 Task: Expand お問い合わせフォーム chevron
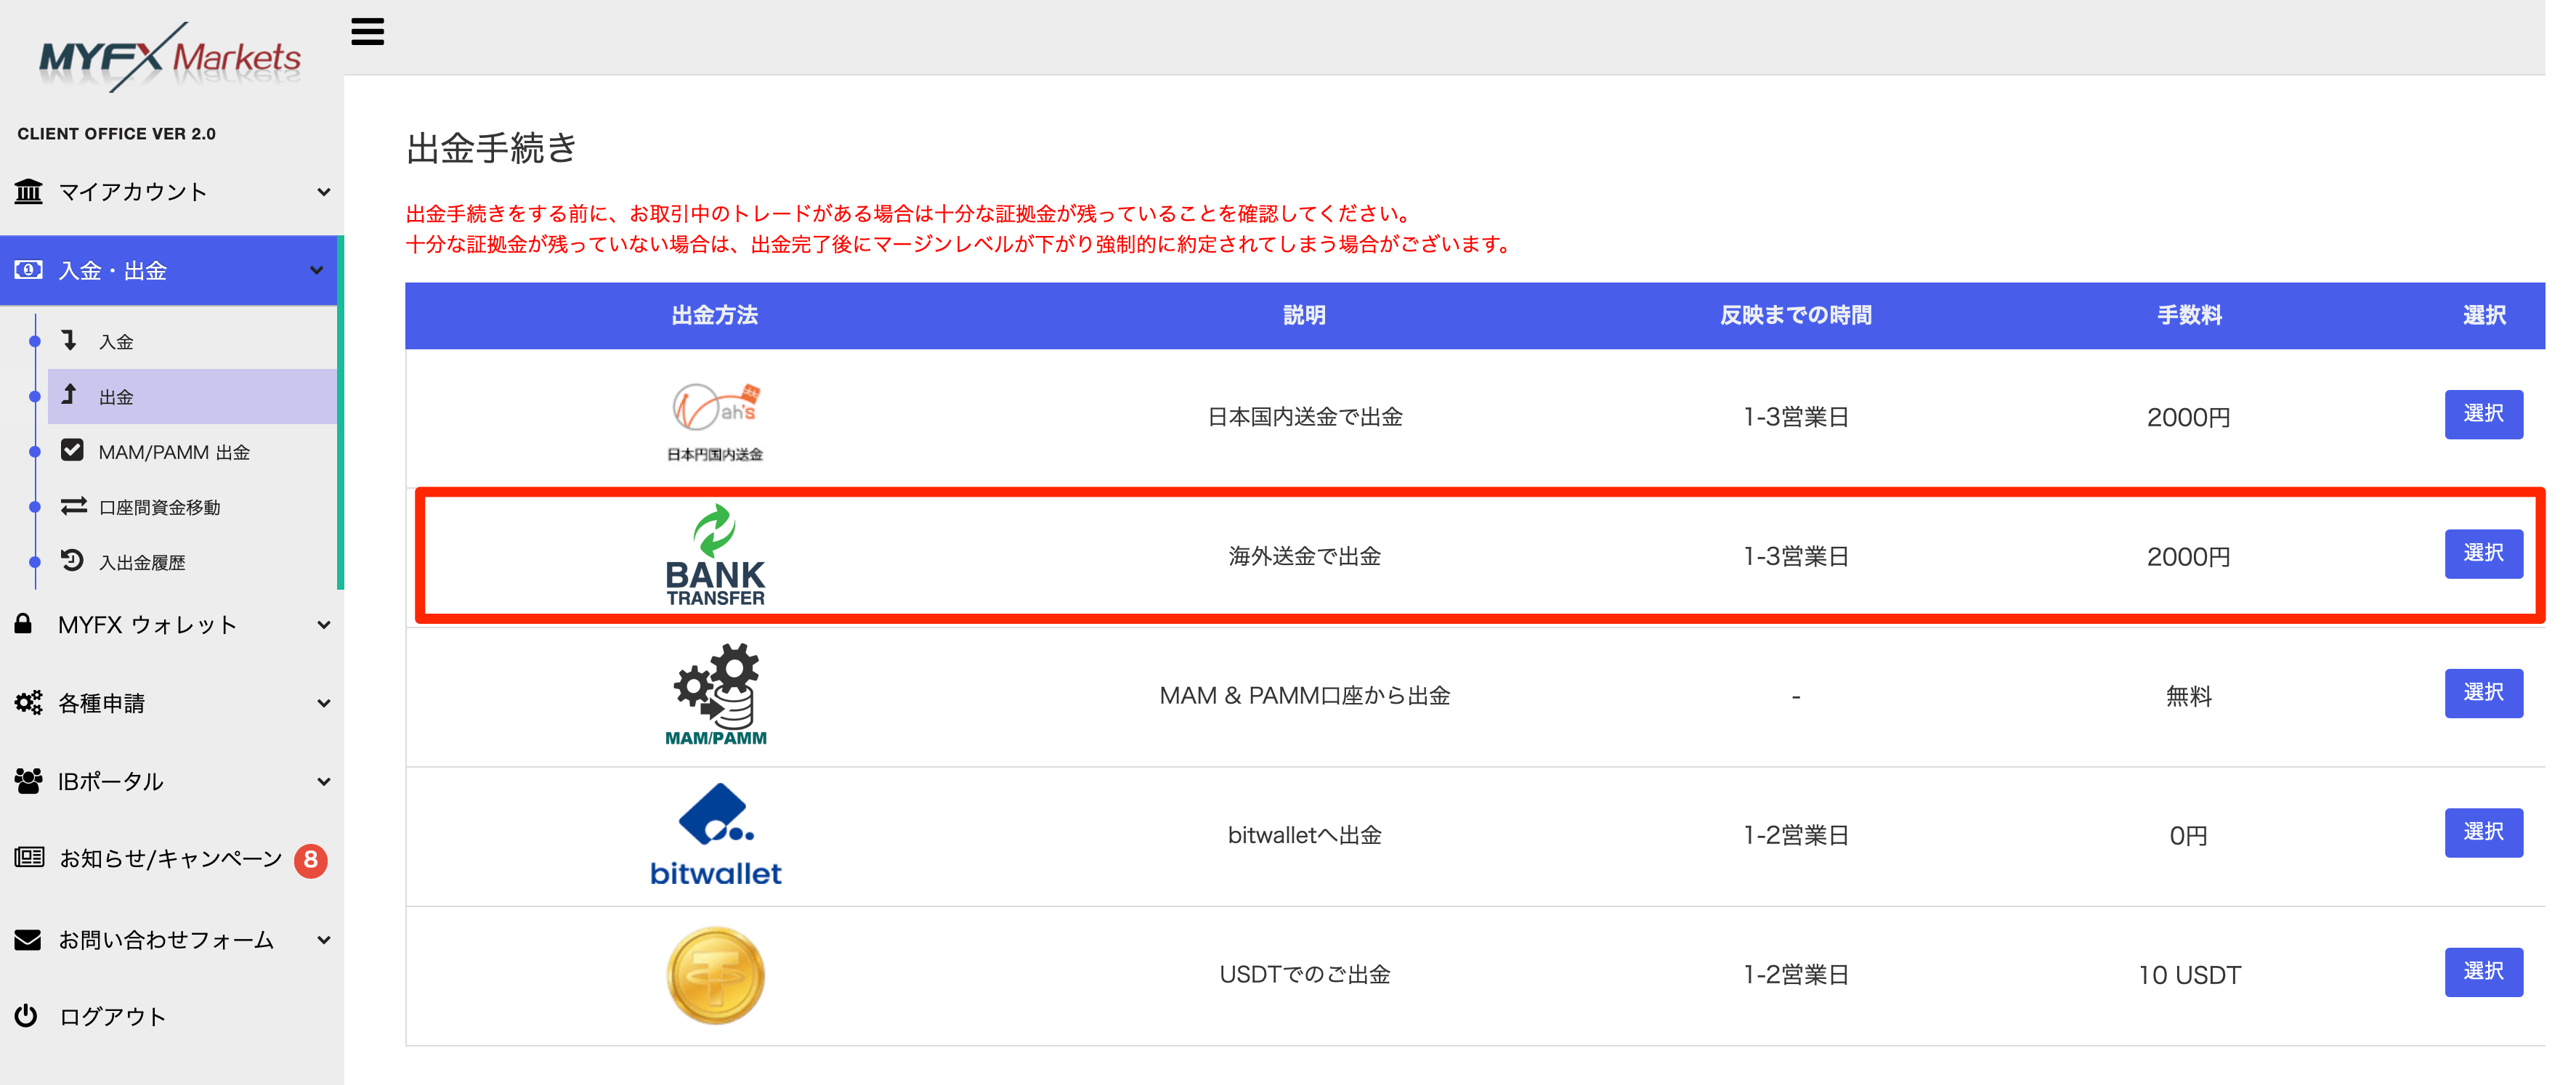tap(323, 939)
